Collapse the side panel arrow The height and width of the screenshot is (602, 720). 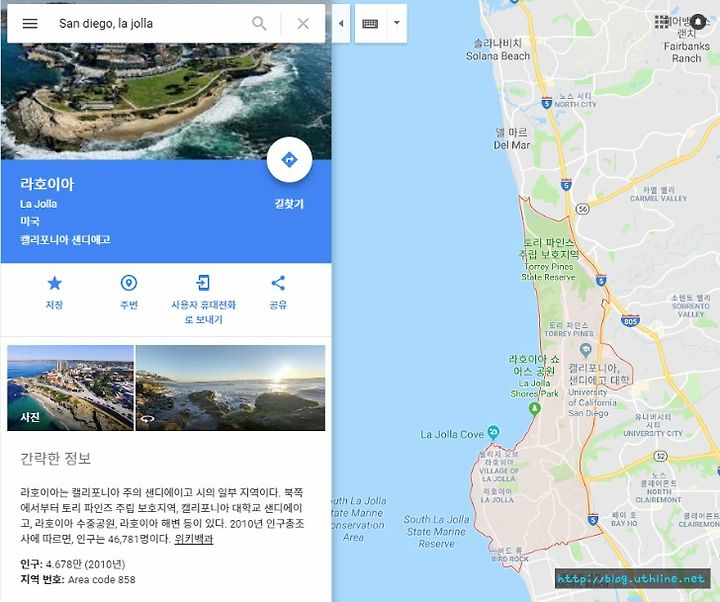tap(341, 23)
